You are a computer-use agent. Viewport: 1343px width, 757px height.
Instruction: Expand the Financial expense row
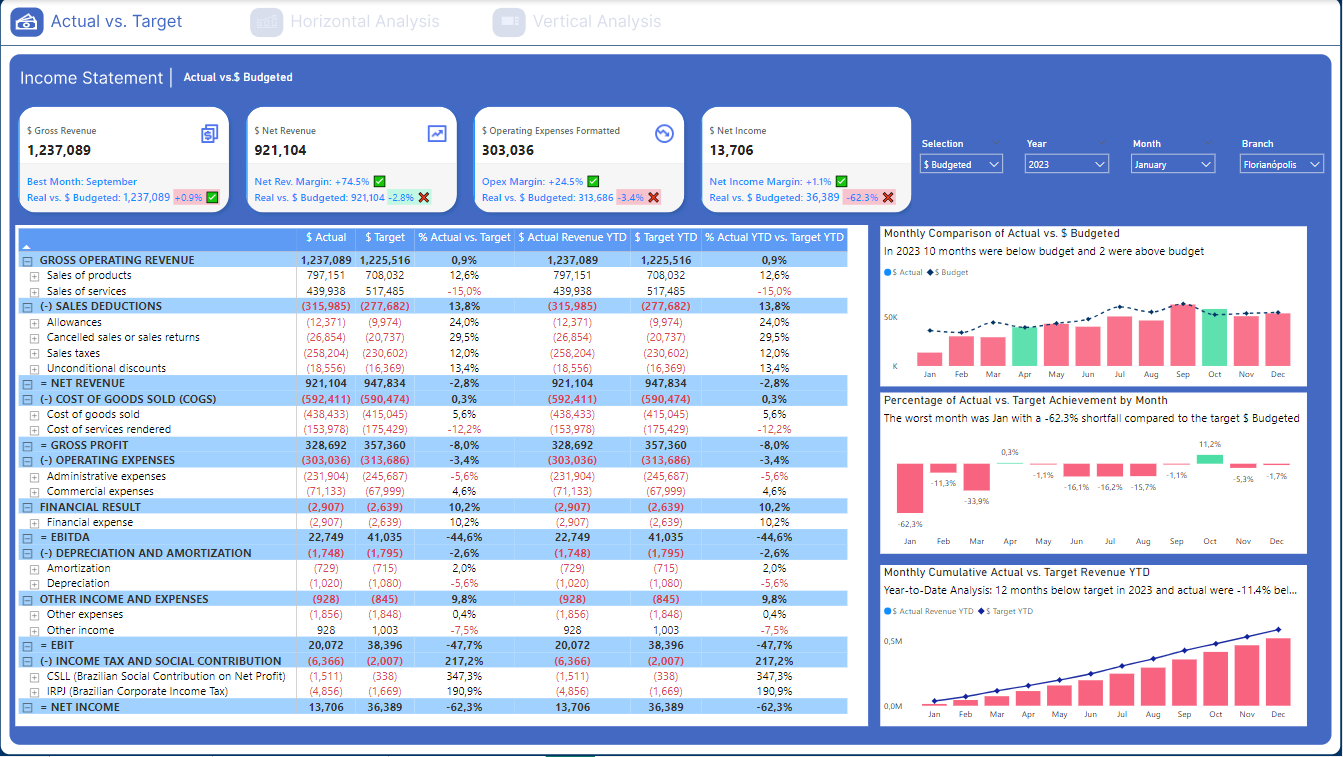point(34,522)
